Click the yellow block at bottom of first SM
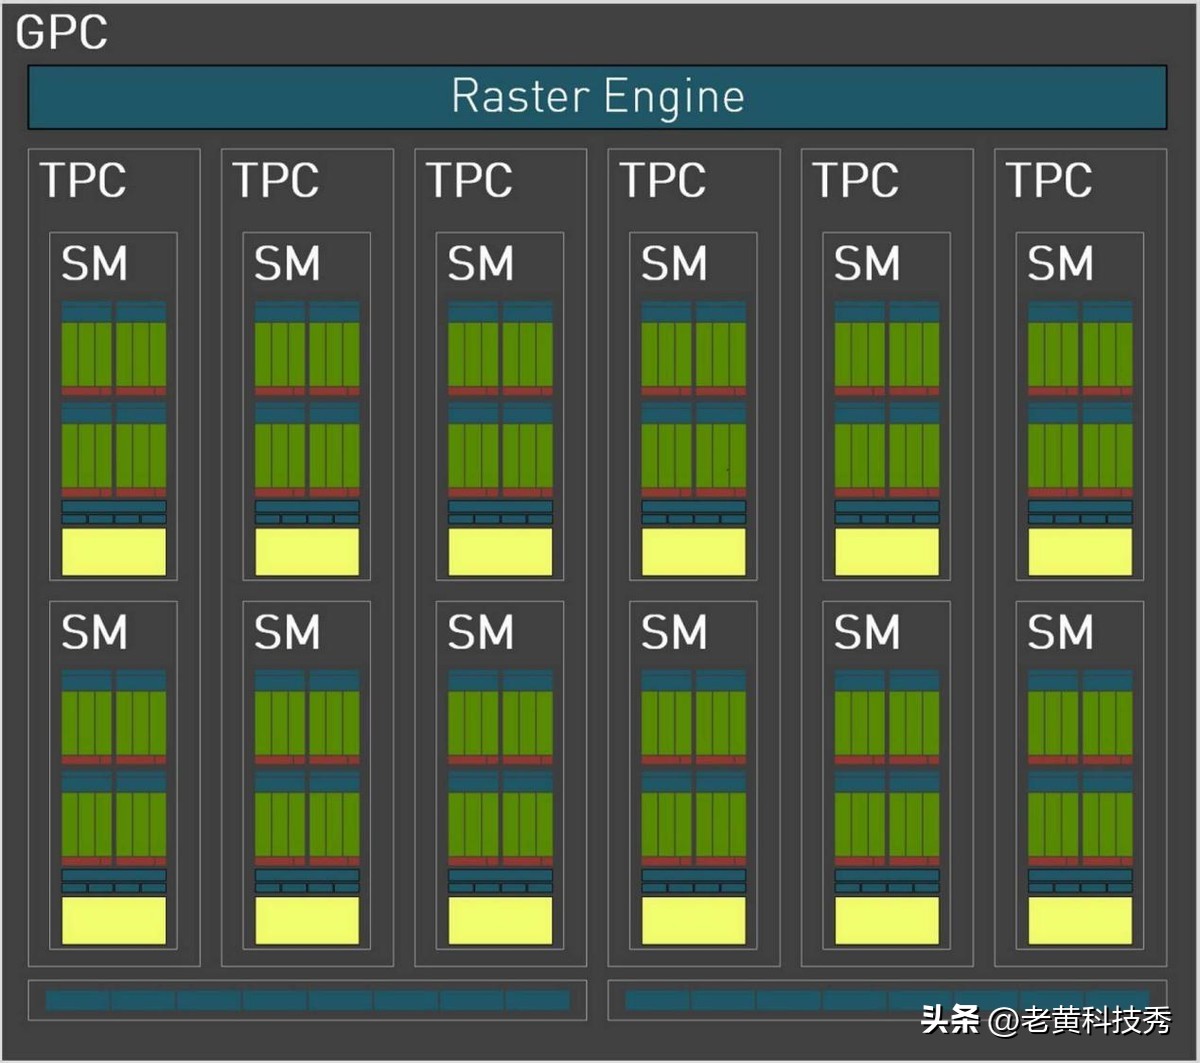 click(x=111, y=550)
